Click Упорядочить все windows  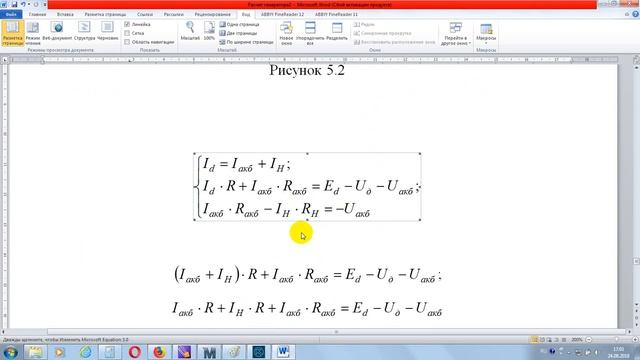point(310,33)
